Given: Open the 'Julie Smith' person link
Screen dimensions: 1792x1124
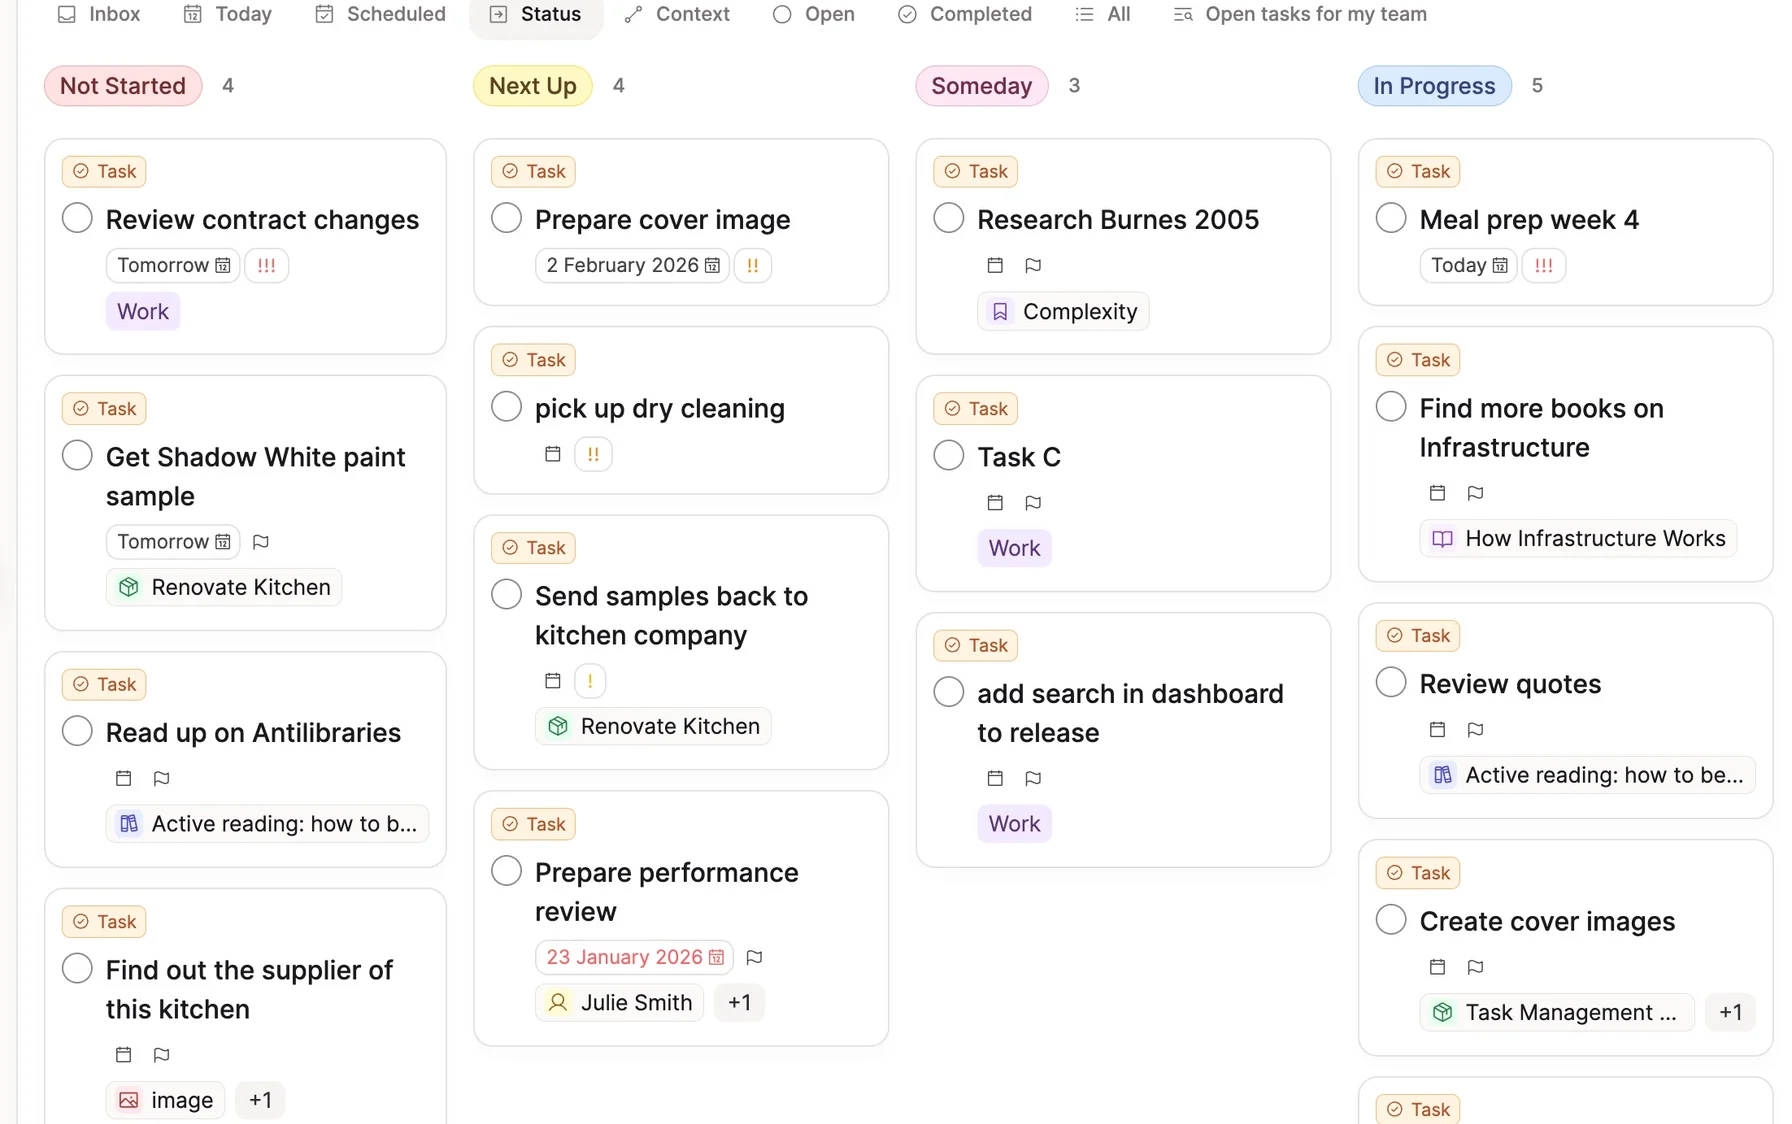Looking at the screenshot, I should point(619,1002).
